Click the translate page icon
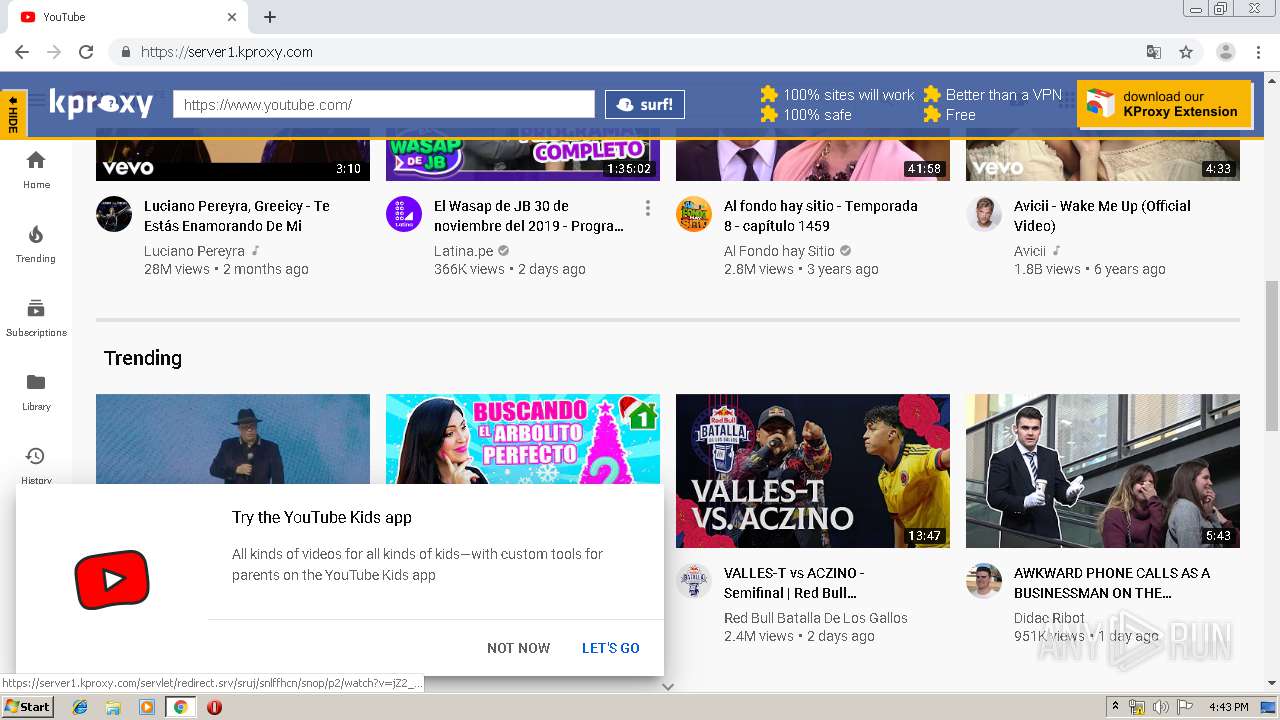 (1154, 52)
